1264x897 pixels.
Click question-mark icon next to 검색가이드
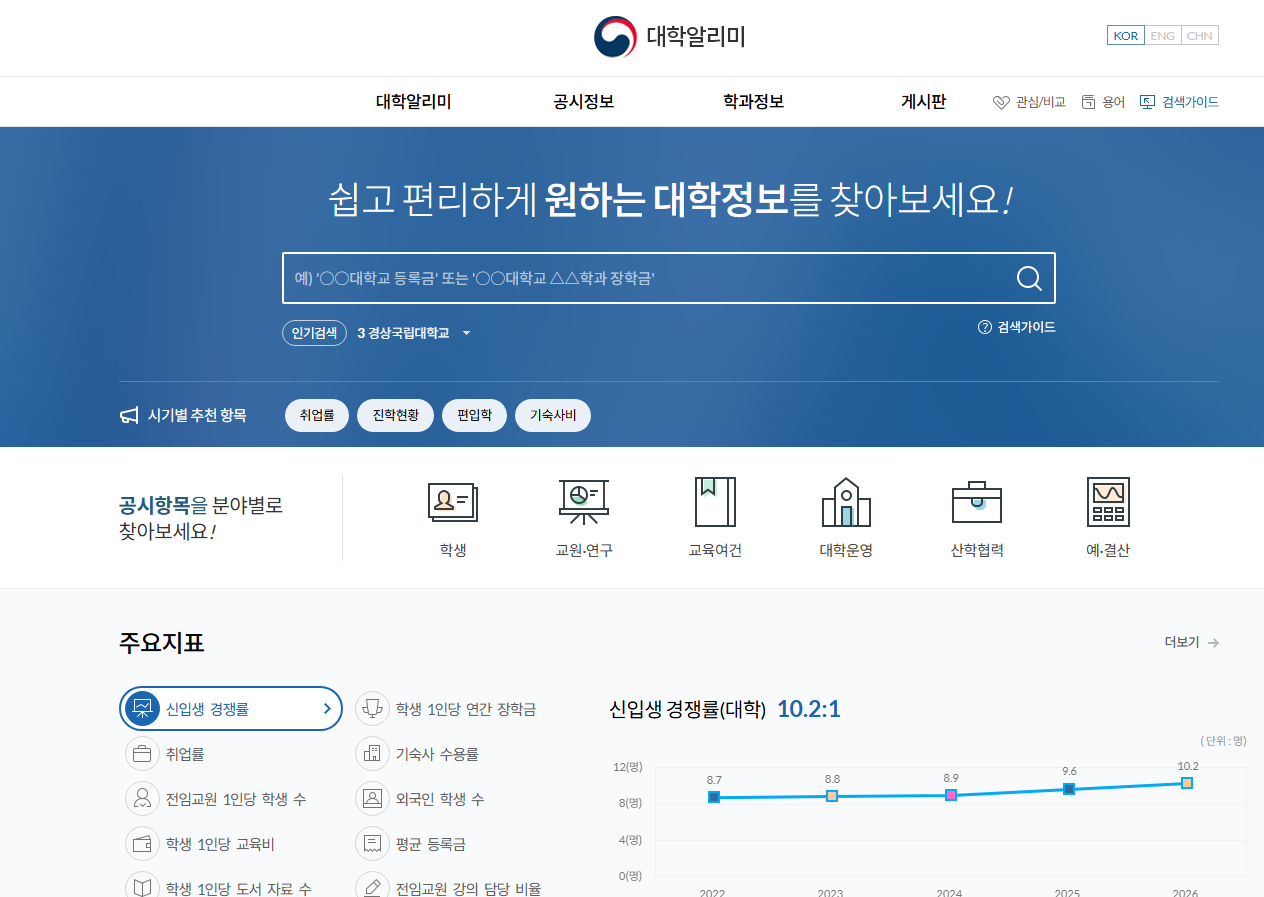coord(985,327)
